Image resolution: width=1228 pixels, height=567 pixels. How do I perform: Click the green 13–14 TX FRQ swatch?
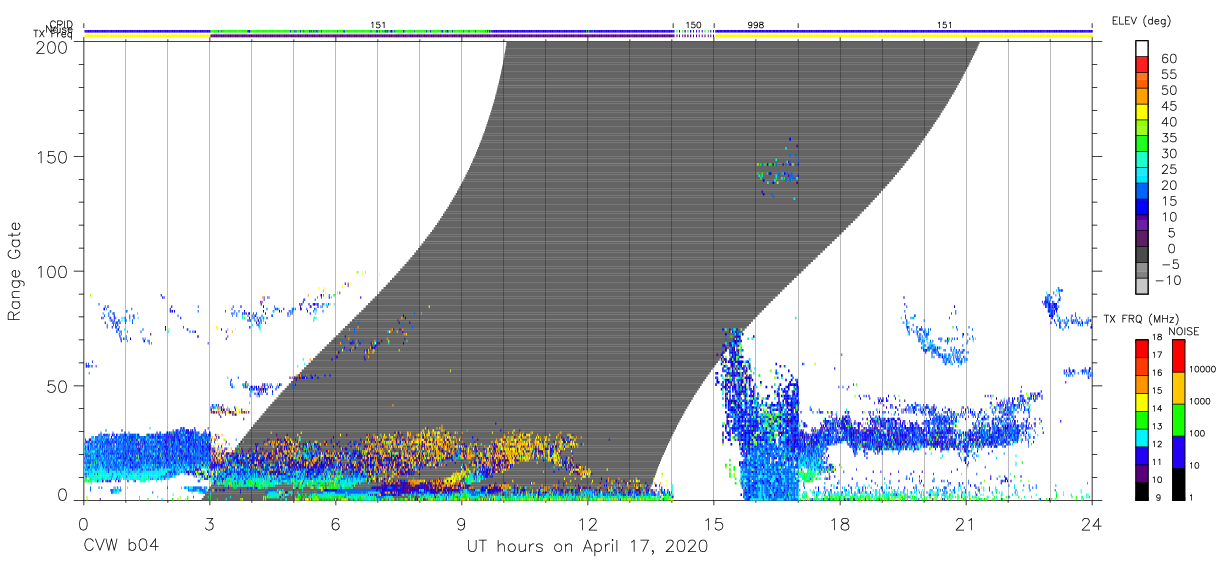click(x=1141, y=419)
